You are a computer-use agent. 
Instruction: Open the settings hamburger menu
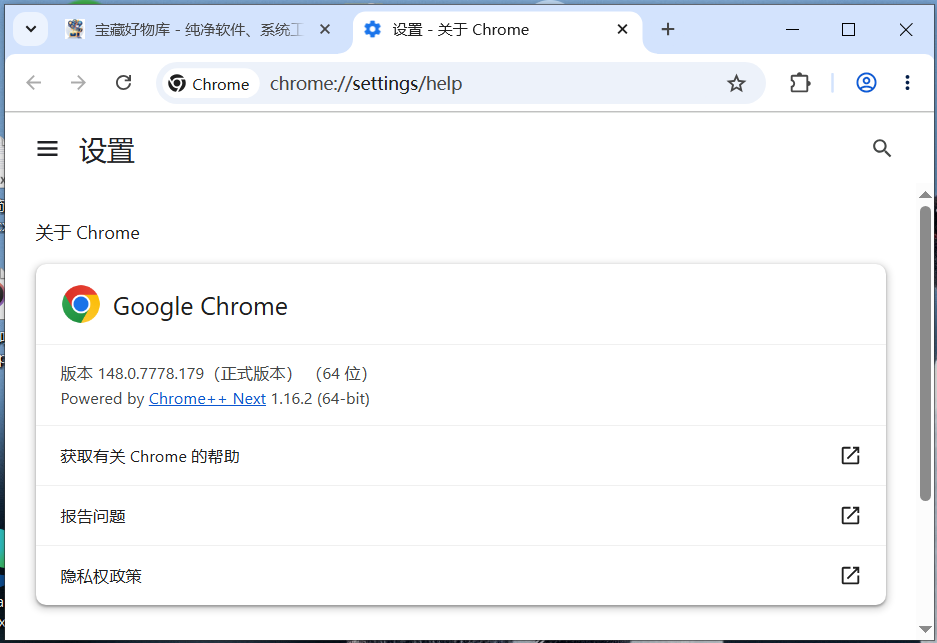click(x=47, y=149)
